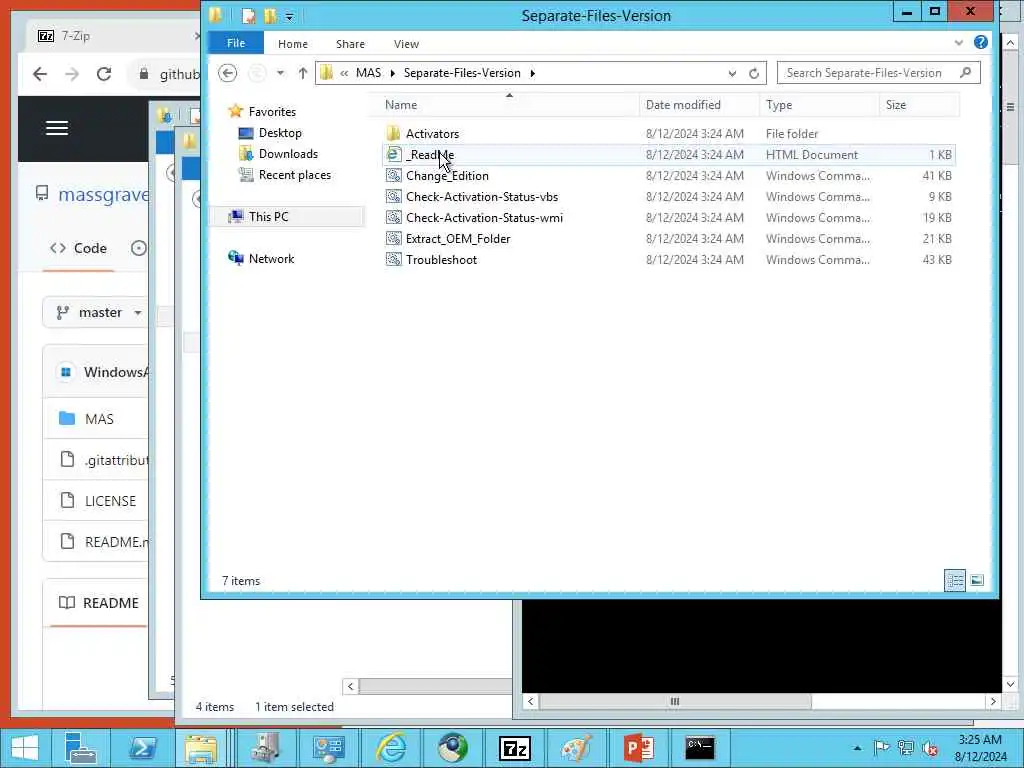Click New folder quick access icon
The width and height of the screenshot is (1024, 768).
[270, 16]
